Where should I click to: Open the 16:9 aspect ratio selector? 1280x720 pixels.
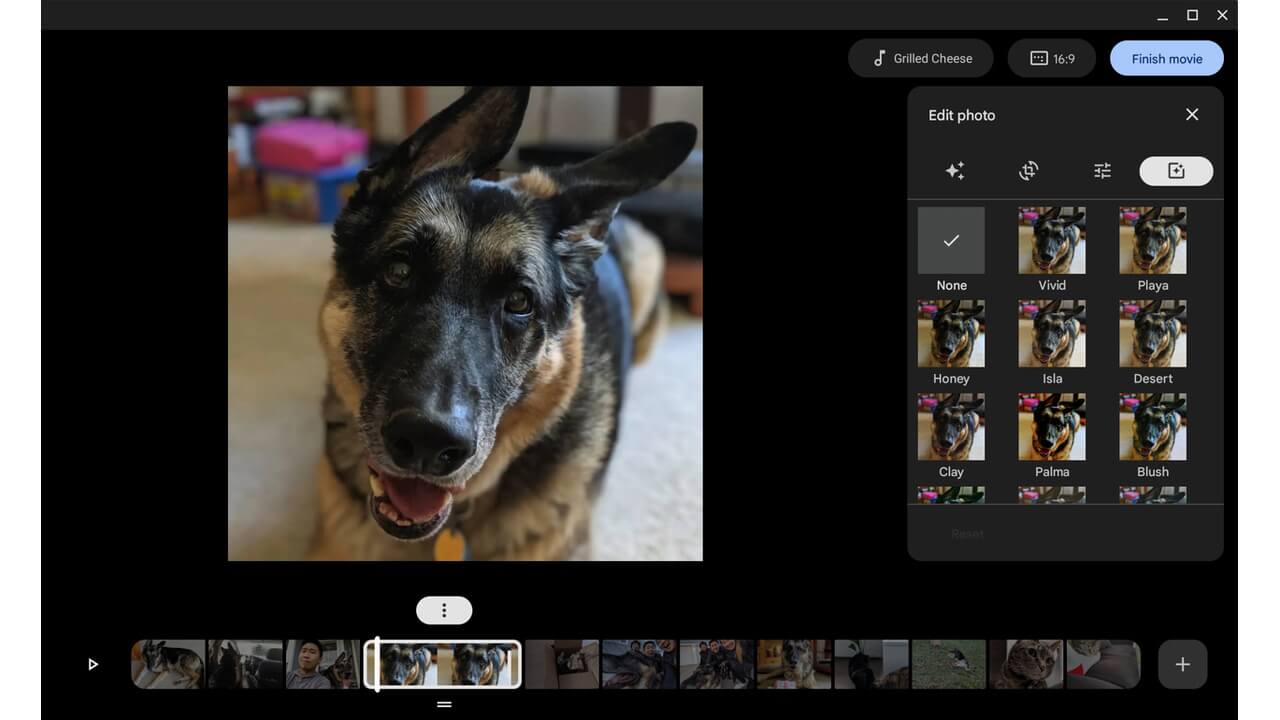tap(1051, 58)
